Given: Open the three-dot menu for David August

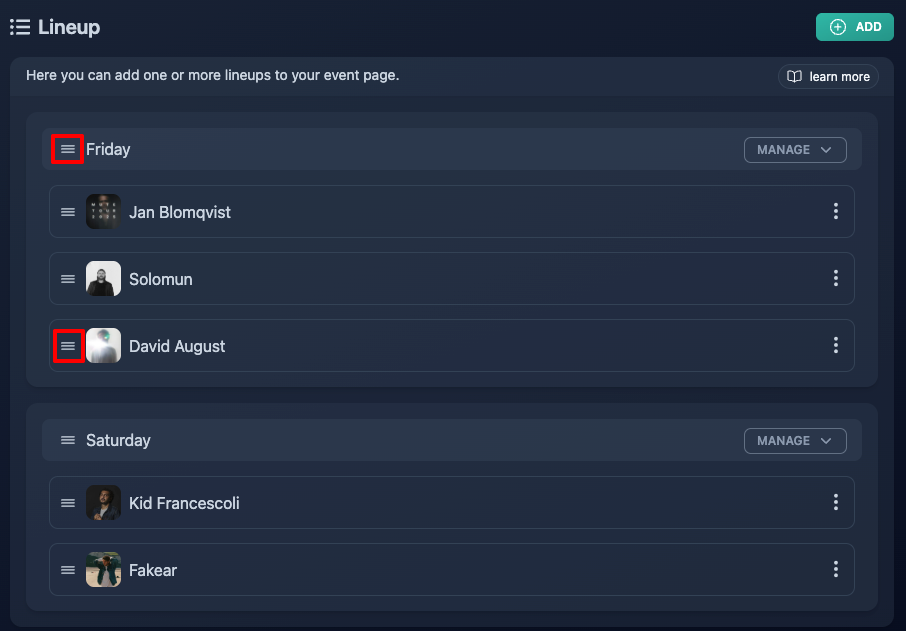Looking at the screenshot, I should point(836,346).
